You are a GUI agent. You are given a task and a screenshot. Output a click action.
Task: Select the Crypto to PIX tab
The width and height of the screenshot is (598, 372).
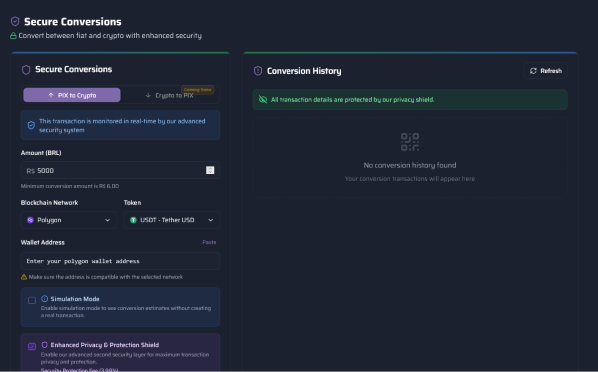[x=170, y=95]
